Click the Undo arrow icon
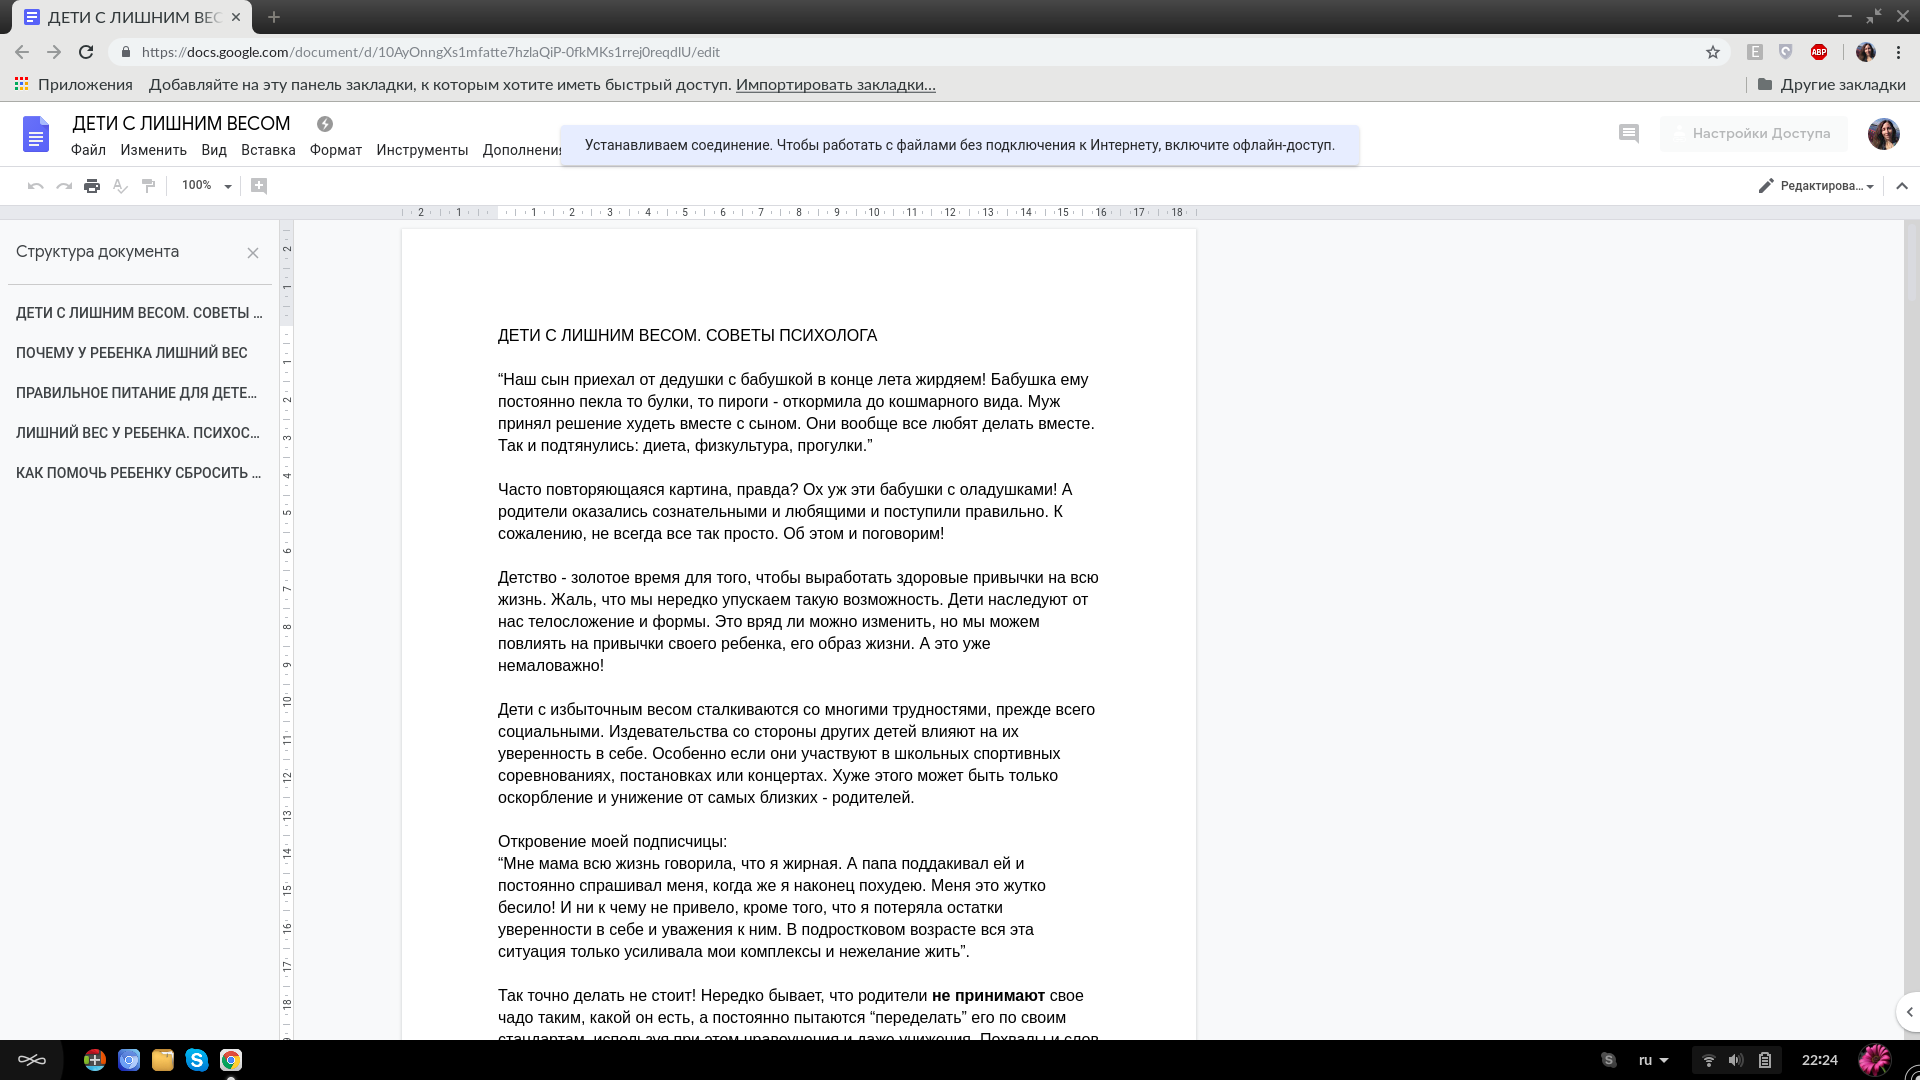The width and height of the screenshot is (1920, 1080). [x=36, y=186]
